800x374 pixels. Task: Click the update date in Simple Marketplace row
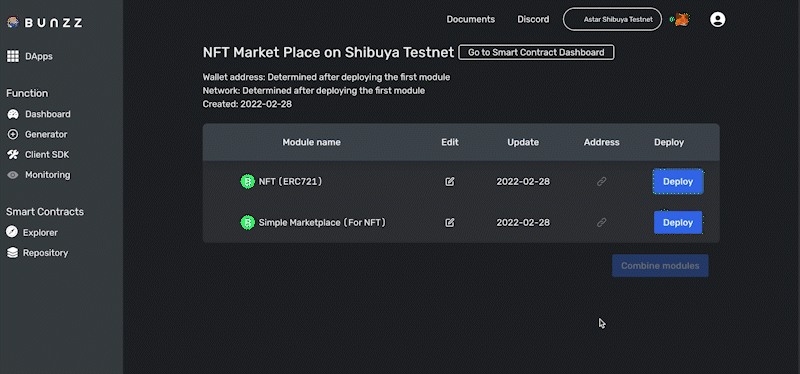[x=523, y=222]
